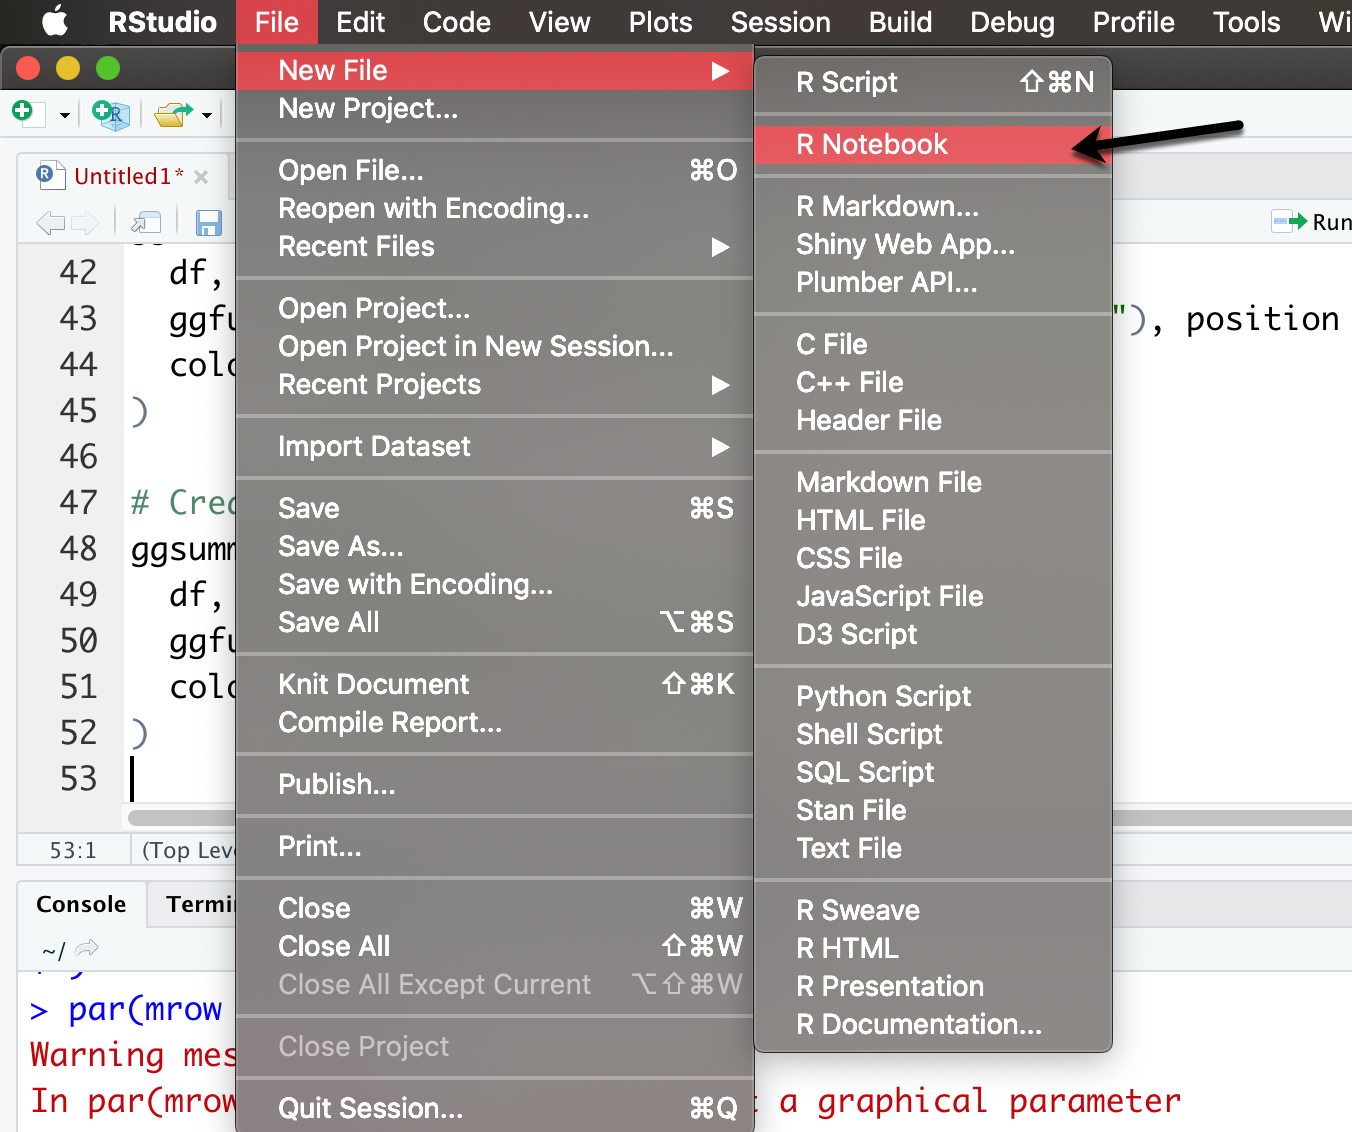Open the RStudio application menu

pos(162,22)
